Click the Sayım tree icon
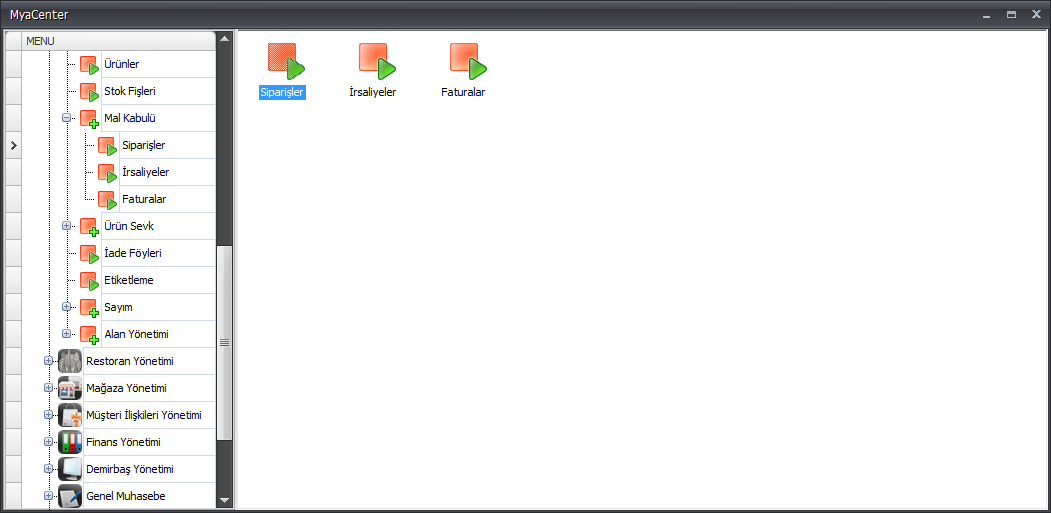Viewport: 1051px width, 513px height. tap(90, 308)
